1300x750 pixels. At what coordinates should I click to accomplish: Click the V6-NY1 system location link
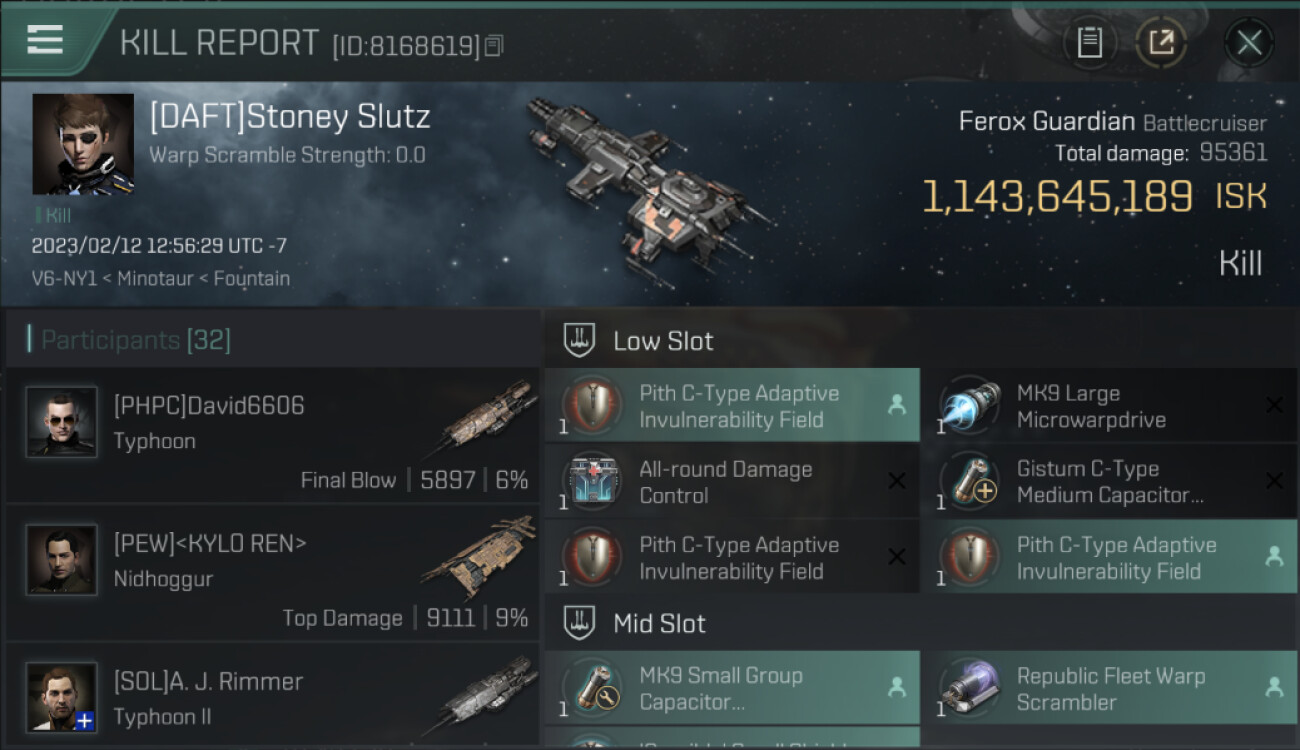pos(64,279)
